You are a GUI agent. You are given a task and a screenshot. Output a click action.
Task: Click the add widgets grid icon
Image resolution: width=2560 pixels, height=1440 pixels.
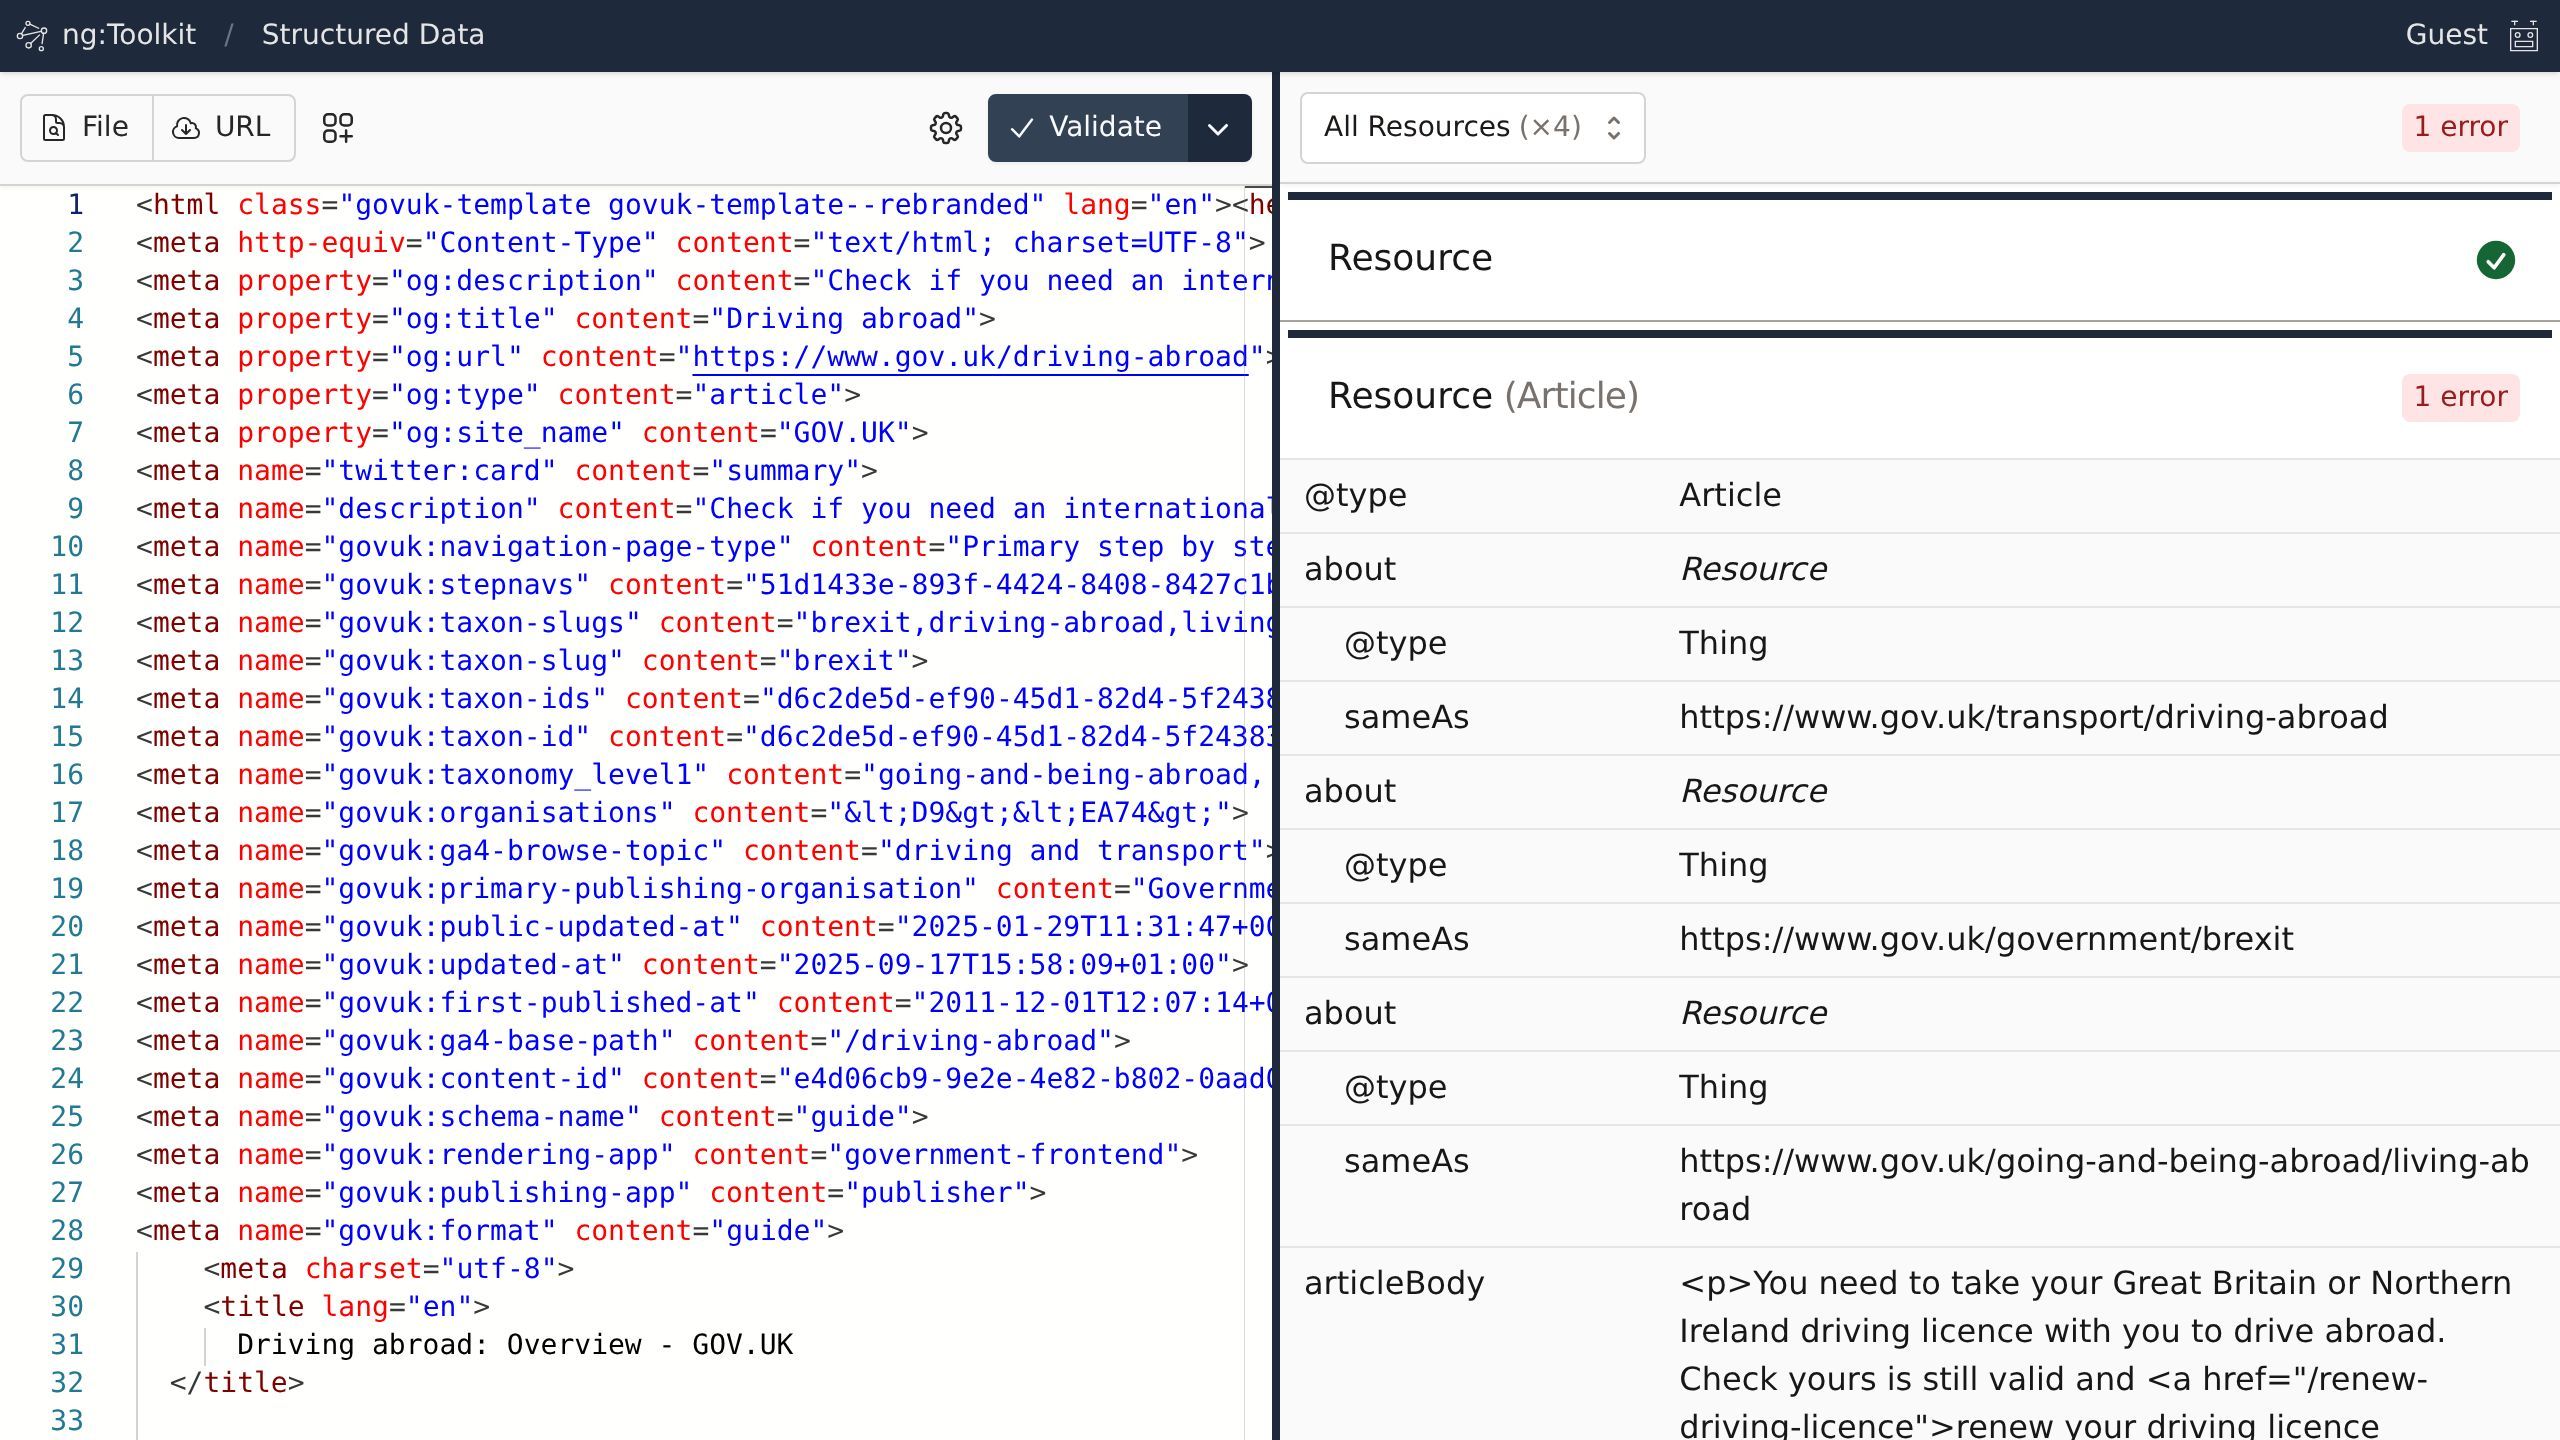click(337, 128)
